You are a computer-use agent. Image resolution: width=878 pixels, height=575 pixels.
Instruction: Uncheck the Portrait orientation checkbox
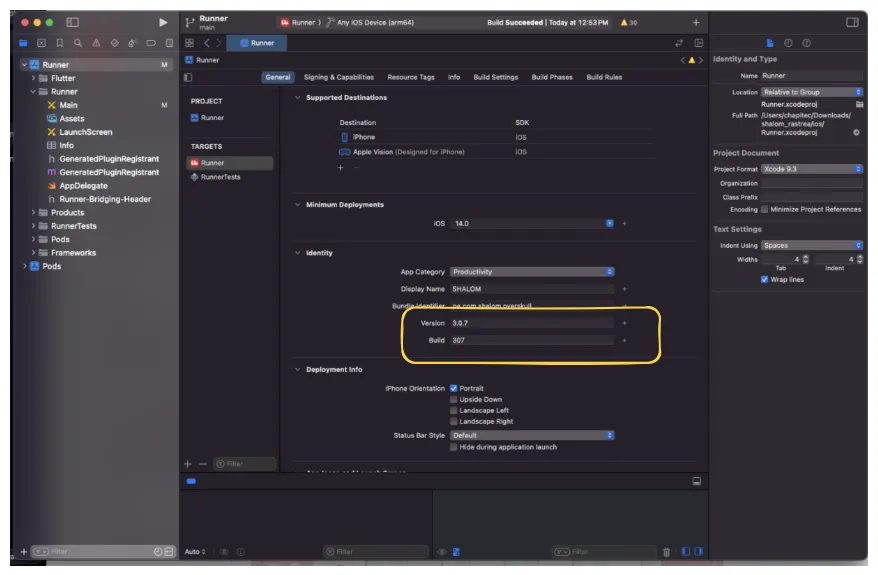(x=453, y=388)
